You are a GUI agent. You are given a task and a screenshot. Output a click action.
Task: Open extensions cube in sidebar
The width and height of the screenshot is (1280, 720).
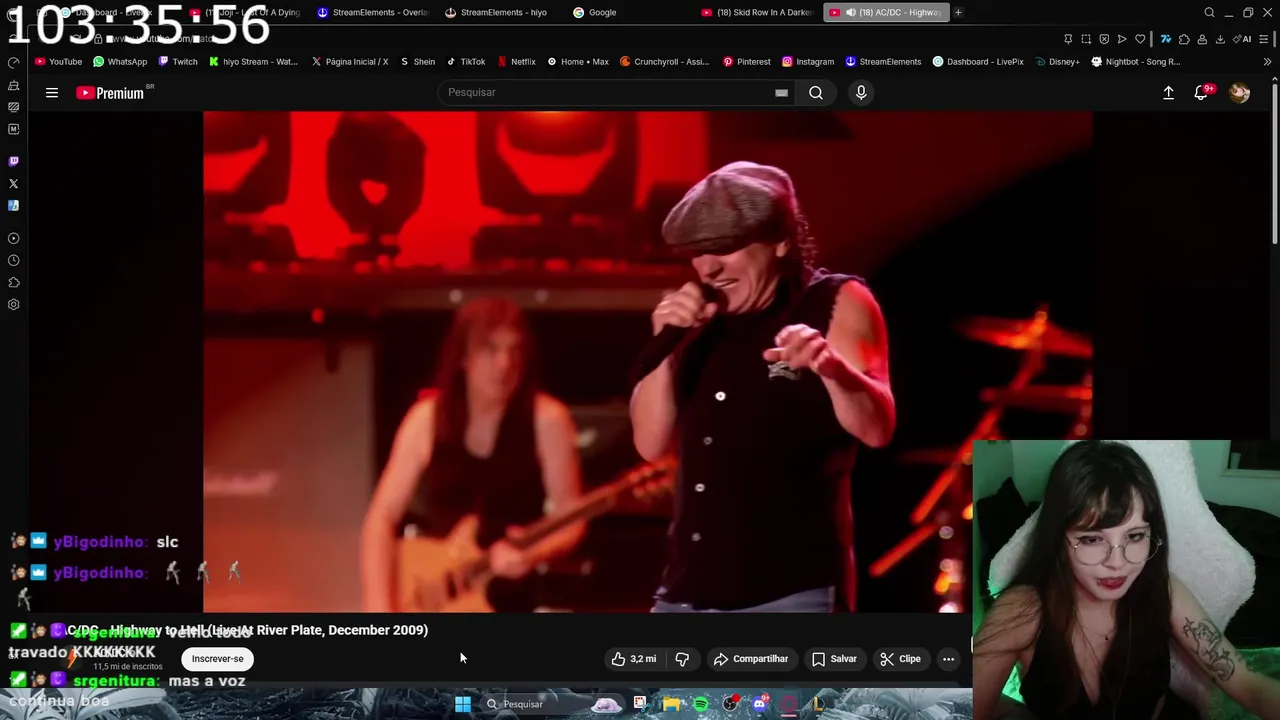coord(13,282)
